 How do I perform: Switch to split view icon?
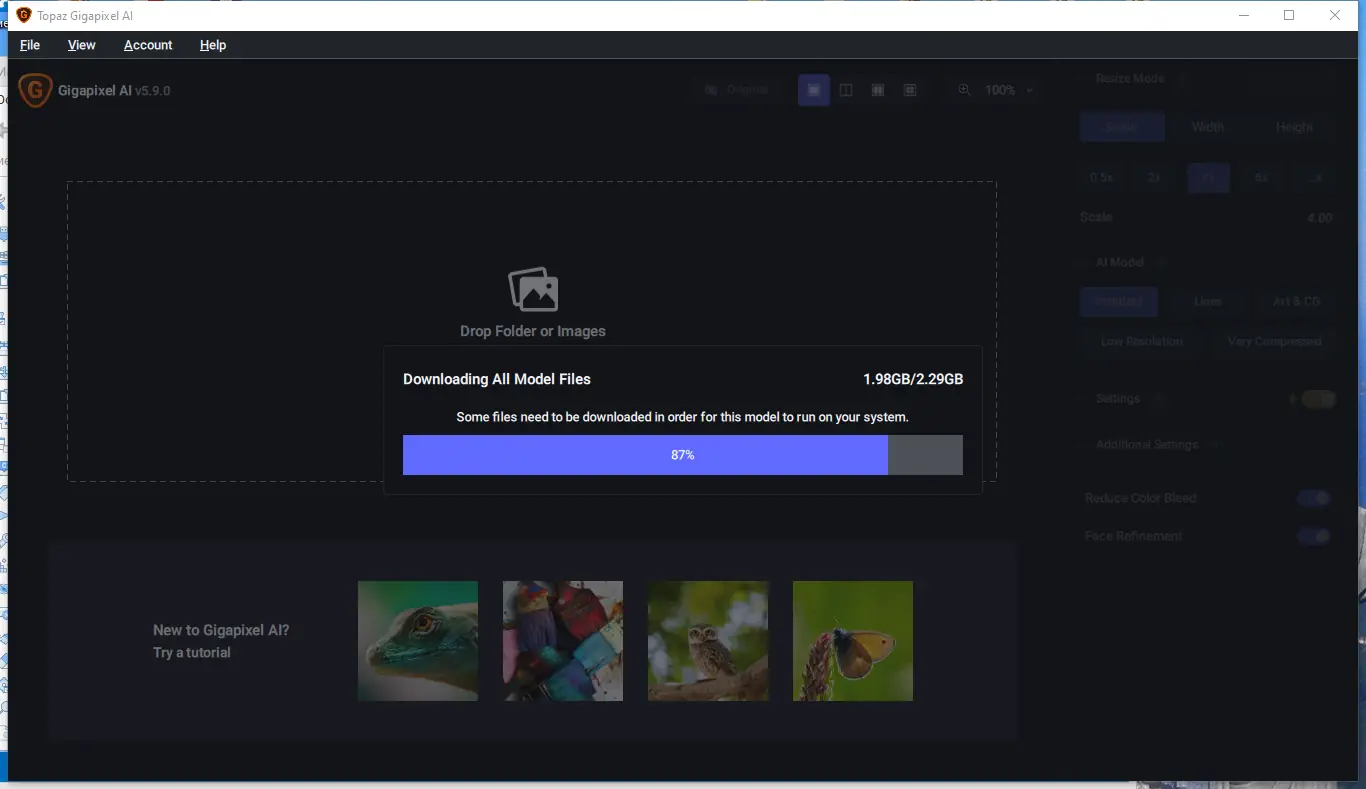click(846, 90)
